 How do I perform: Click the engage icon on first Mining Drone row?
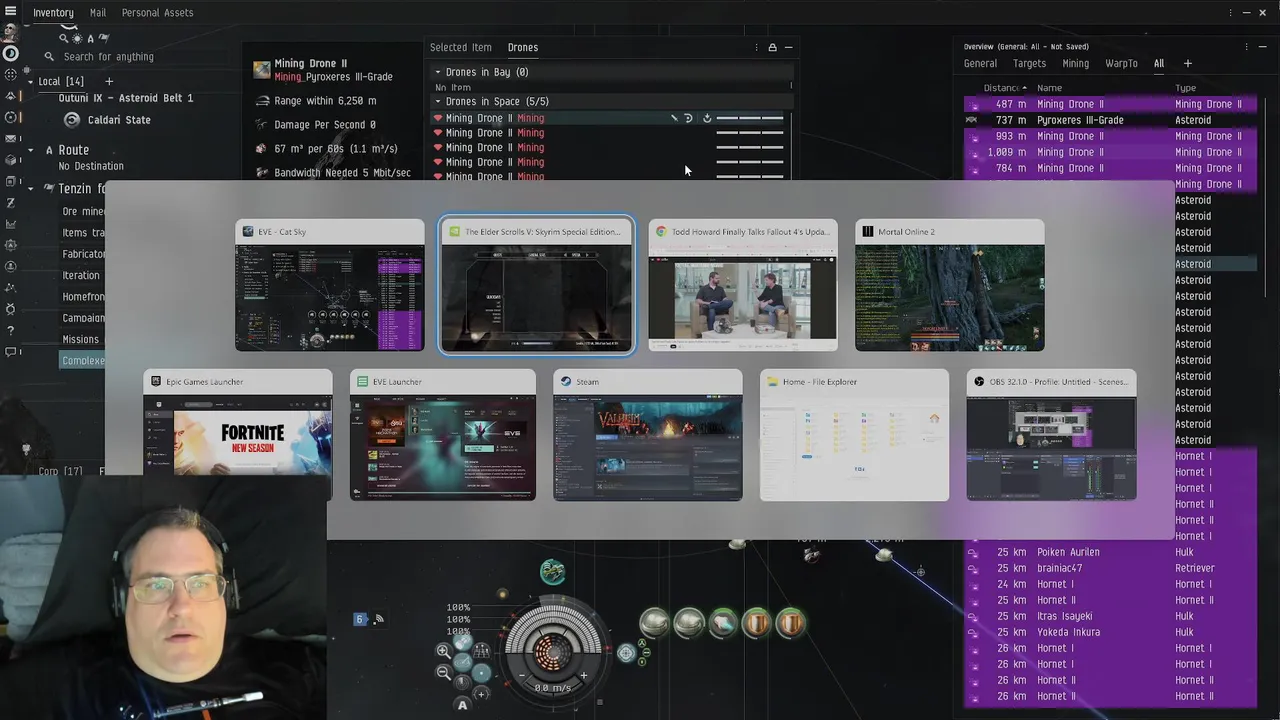coord(673,118)
